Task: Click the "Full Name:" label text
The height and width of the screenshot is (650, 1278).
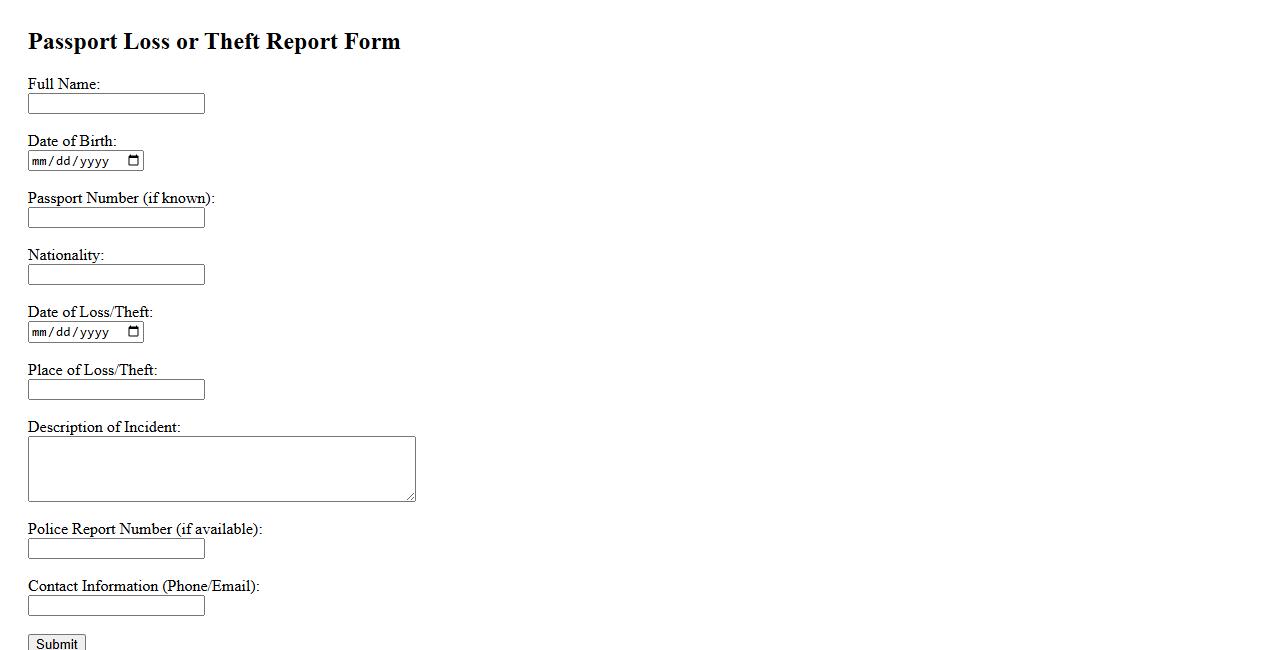Action: (x=64, y=84)
